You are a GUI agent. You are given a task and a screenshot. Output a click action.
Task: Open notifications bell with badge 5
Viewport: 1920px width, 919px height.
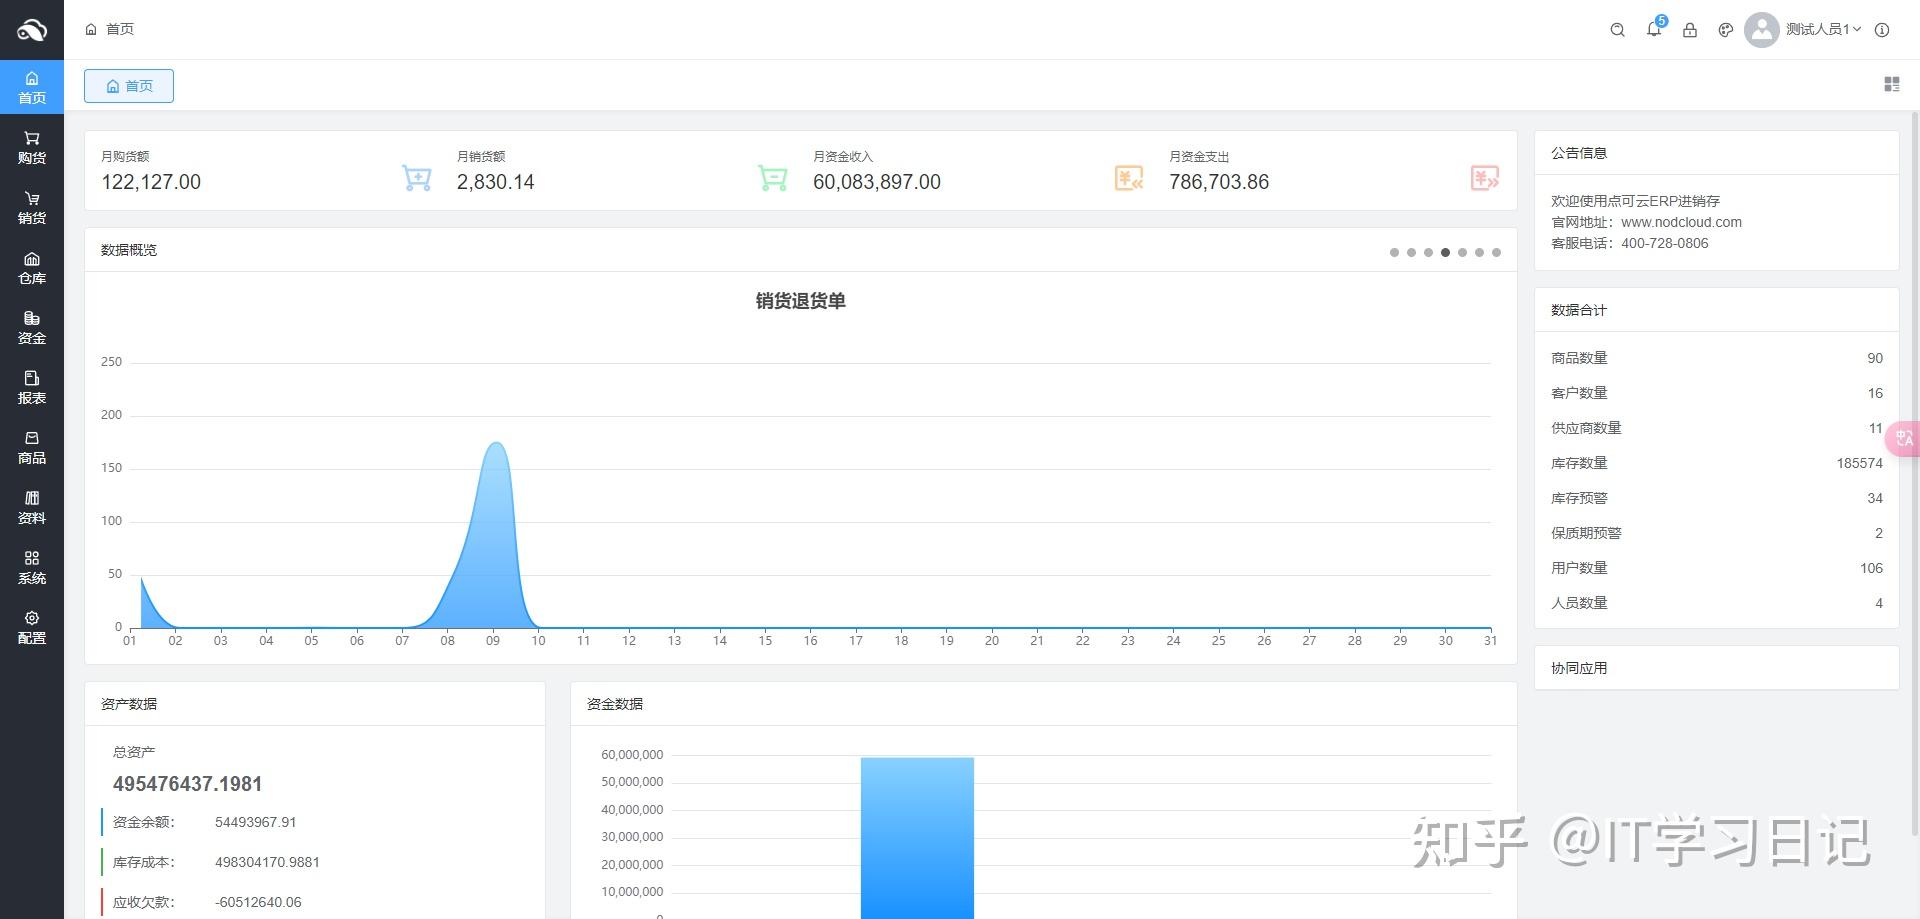[x=1655, y=28]
